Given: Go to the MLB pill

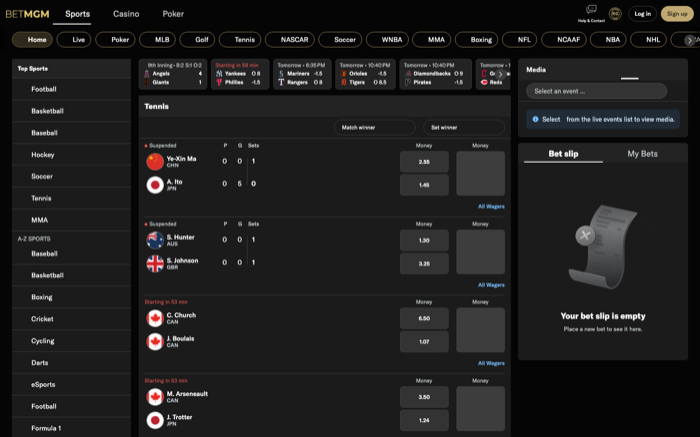Looking at the screenshot, I should click(x=157, y=40).
